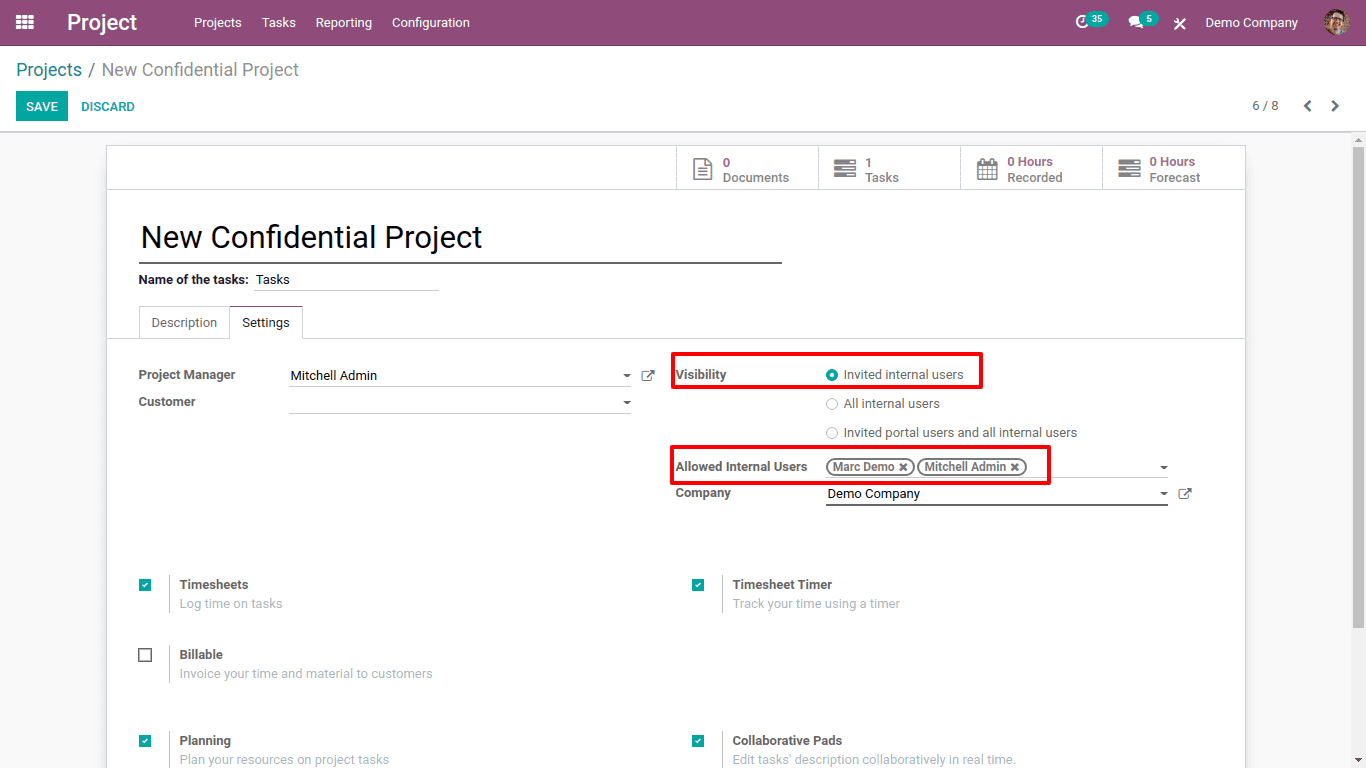Image resolution: width=1366 pixels, height=768 pixels.
Task: Uncheck the Timesheet Timer checkbox
Action: (698, 585)
